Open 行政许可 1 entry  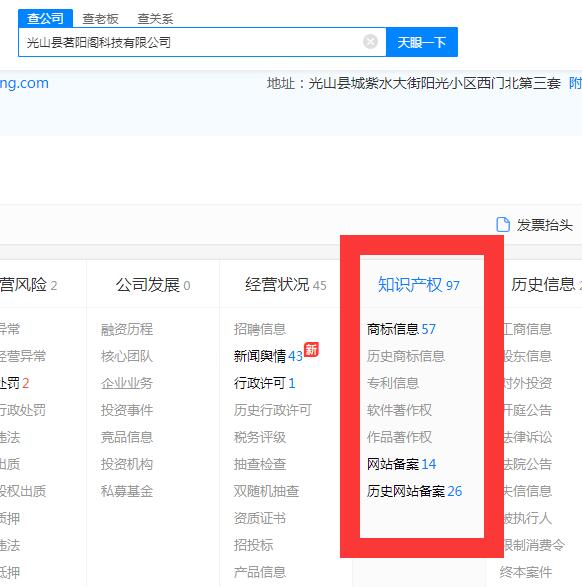coord(265,383)
